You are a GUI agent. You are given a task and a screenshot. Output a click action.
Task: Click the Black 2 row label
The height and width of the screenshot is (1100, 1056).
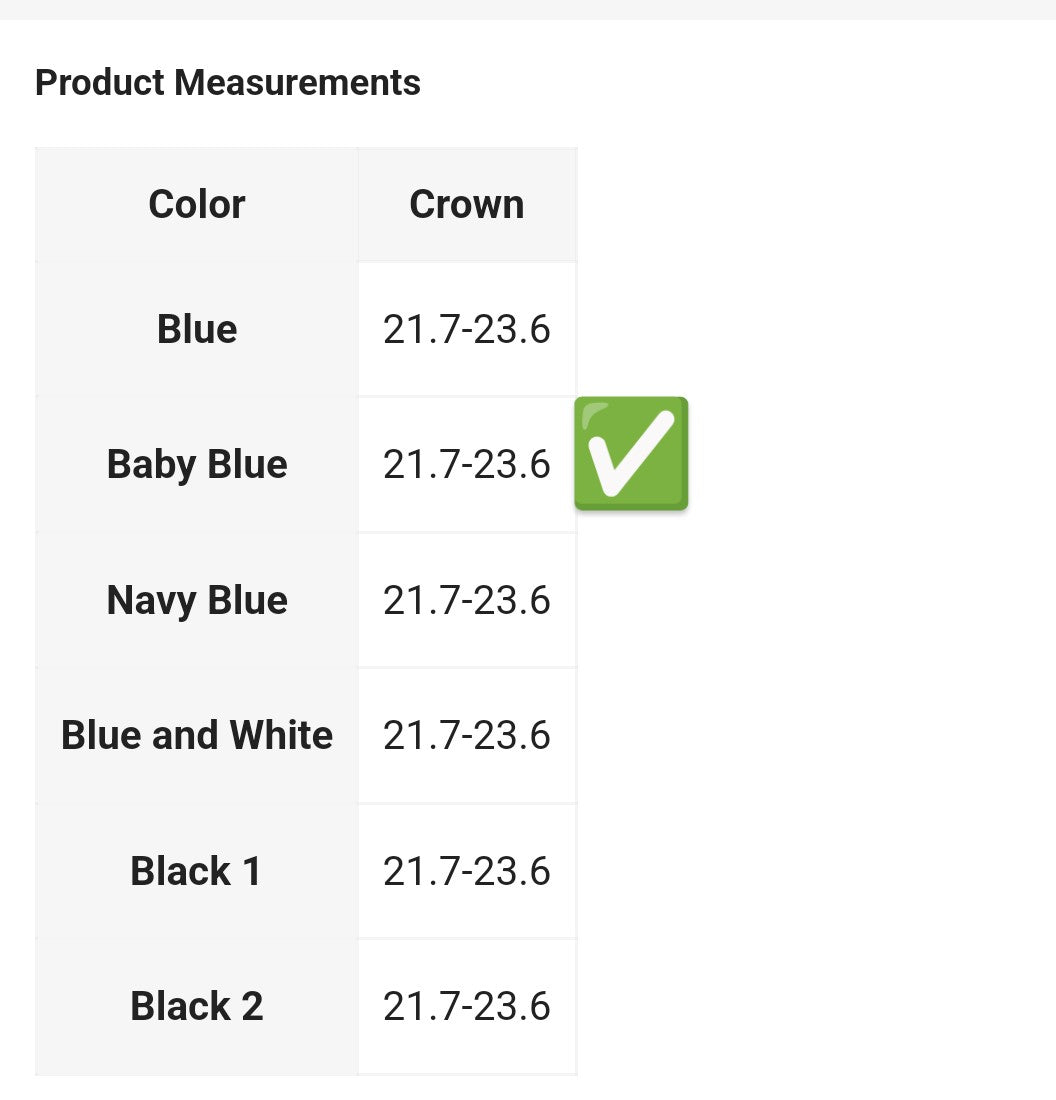point(197,1006)
